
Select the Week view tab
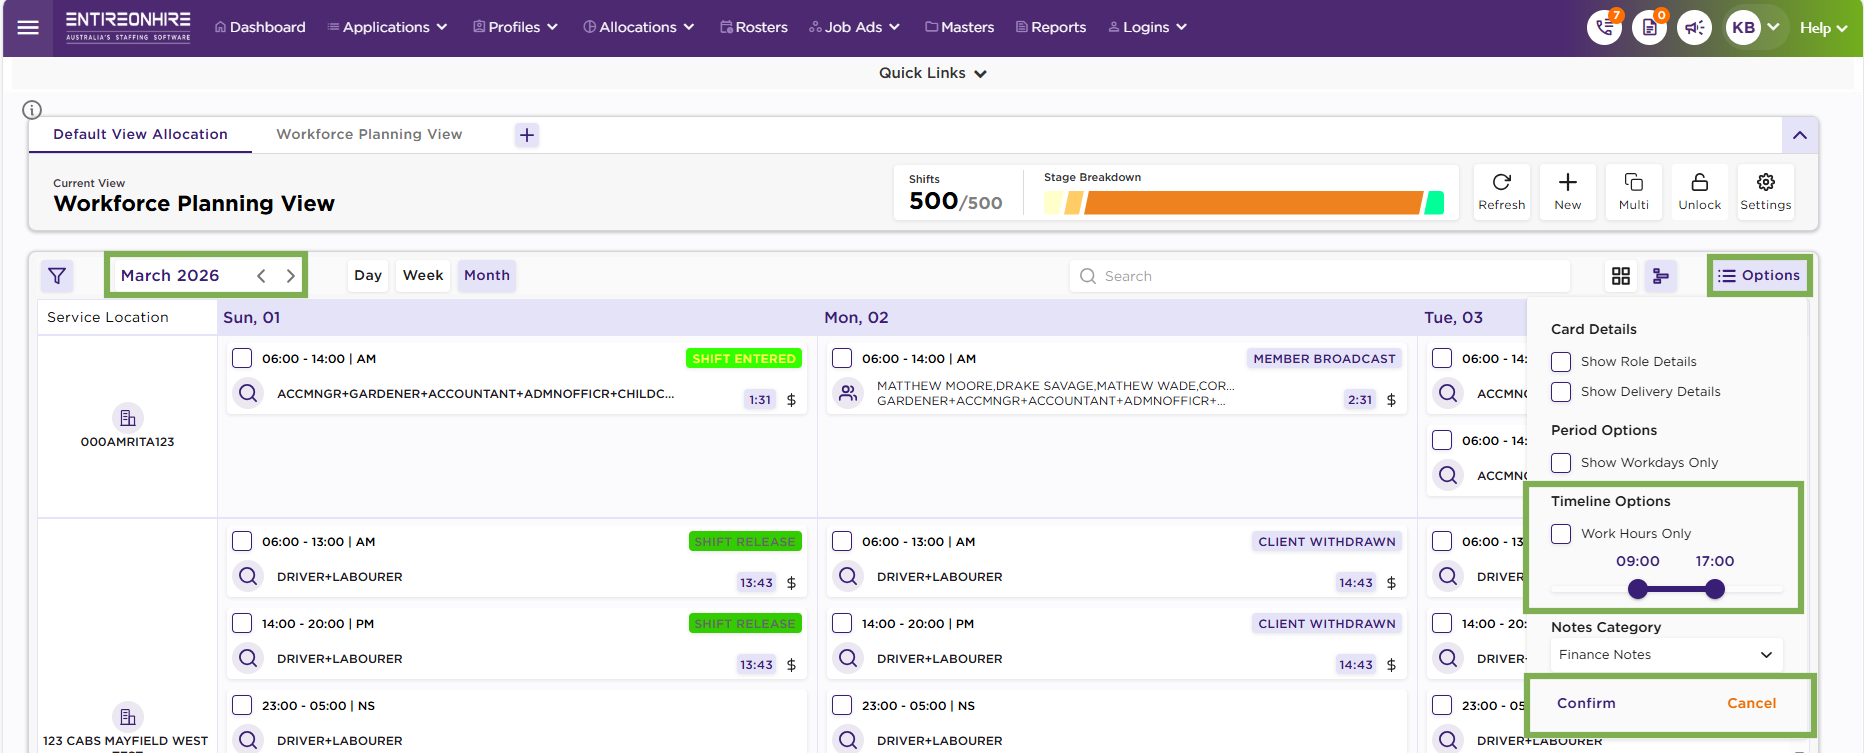422,275
